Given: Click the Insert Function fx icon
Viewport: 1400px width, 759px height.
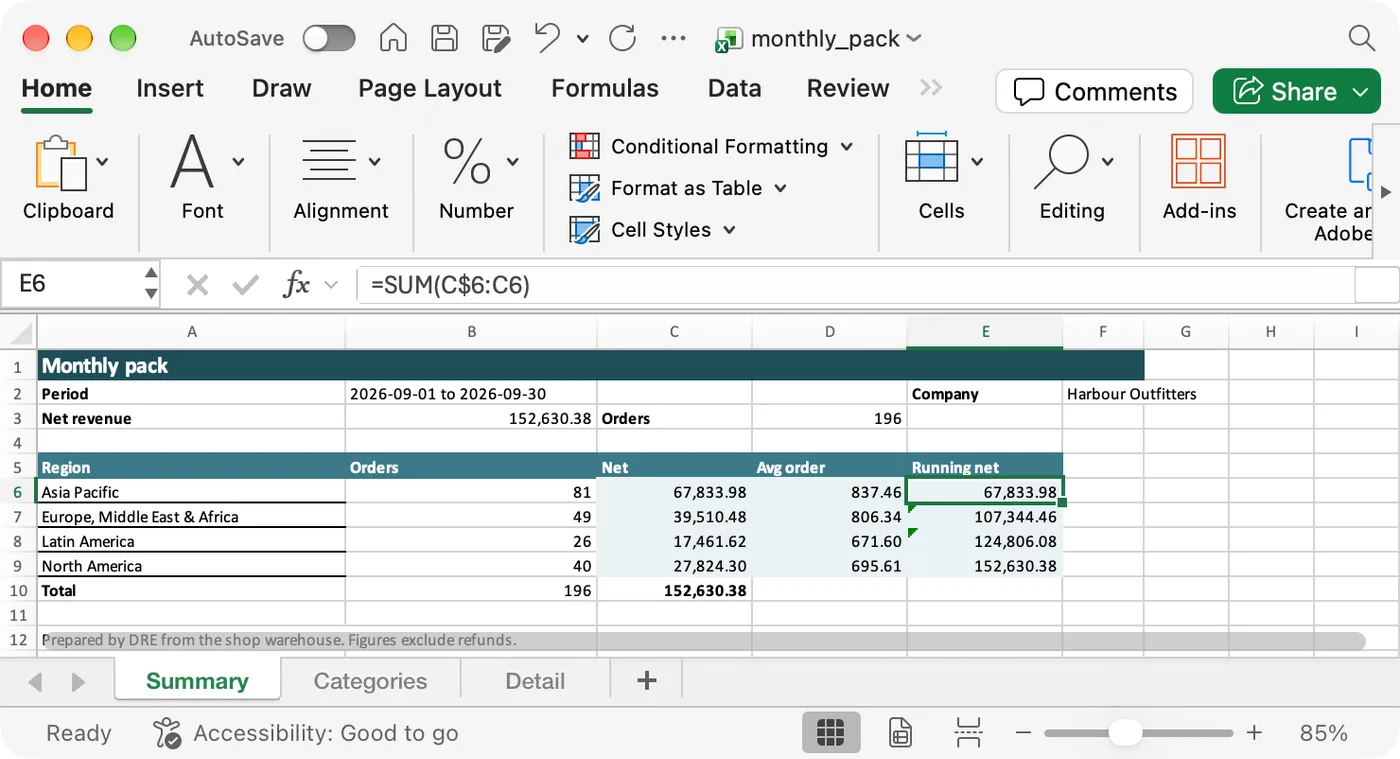Looking at the screenshot, I should 296,285.
